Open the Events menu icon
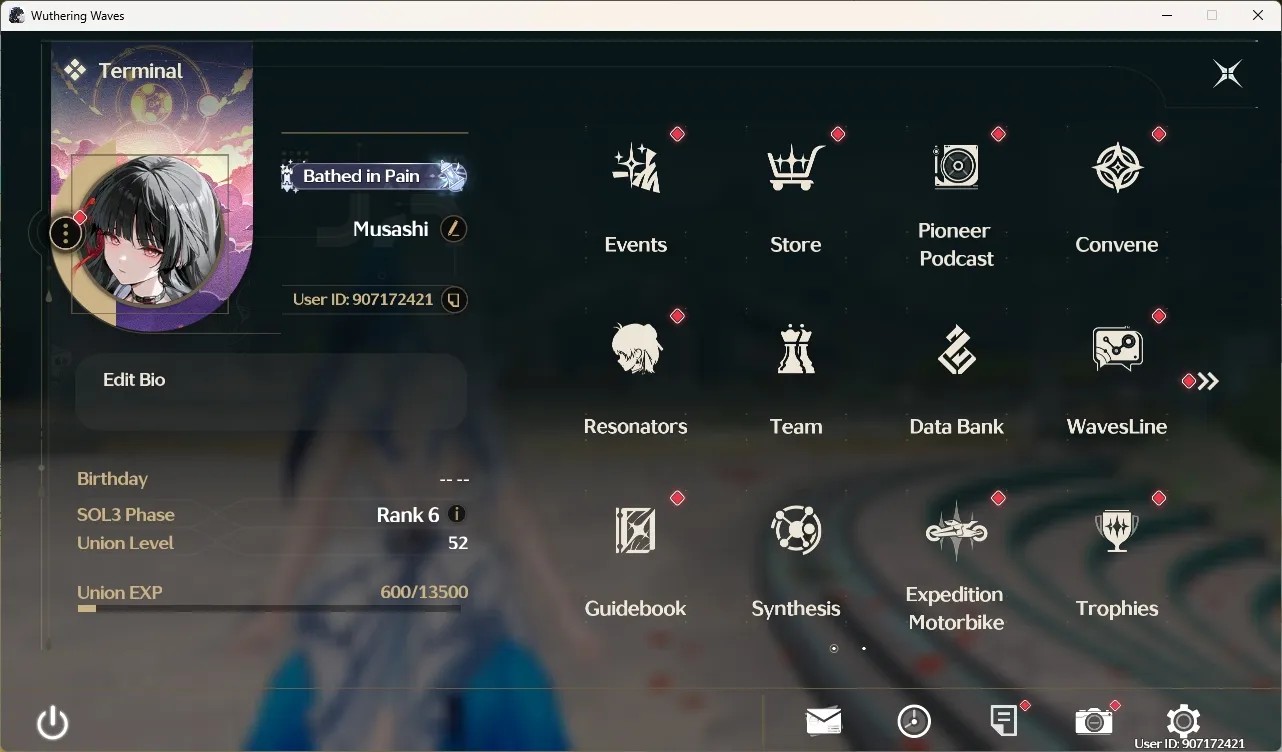Screen dimensions: 1282x752 point(636,168)
